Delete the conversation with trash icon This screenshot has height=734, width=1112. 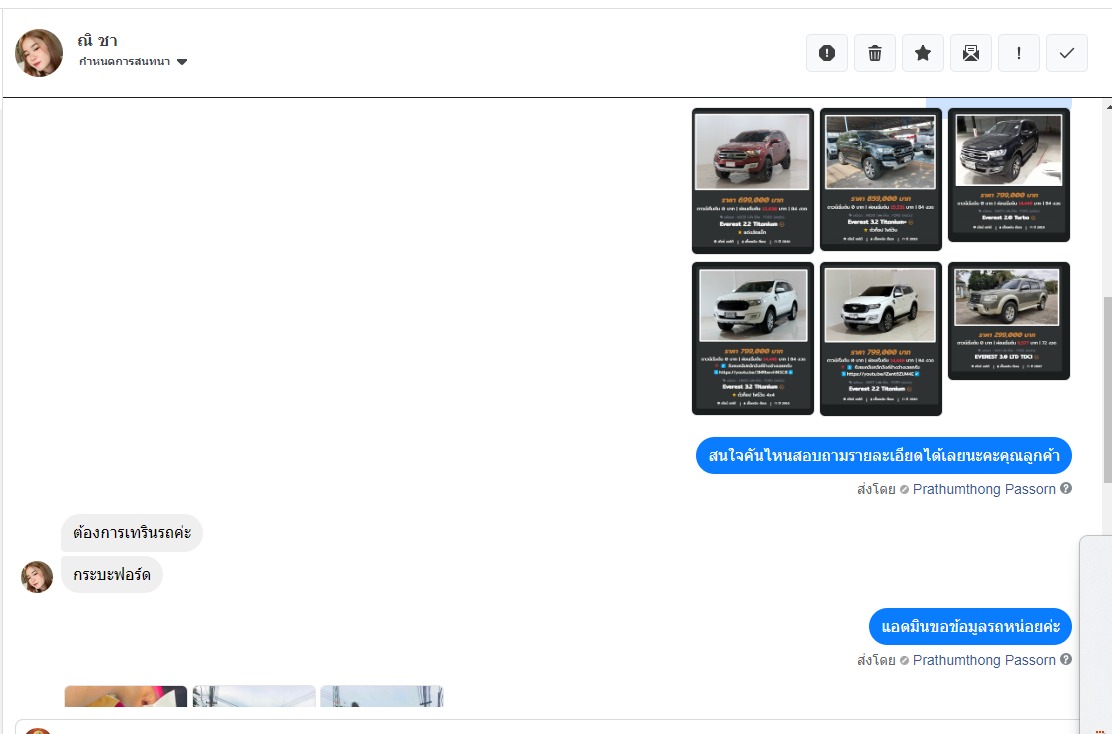(874, 53)
